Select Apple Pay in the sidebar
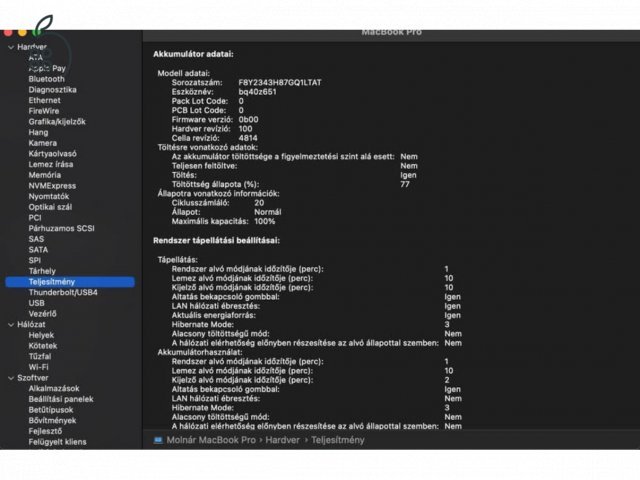 pyautogui.click(x=47, y=68)
